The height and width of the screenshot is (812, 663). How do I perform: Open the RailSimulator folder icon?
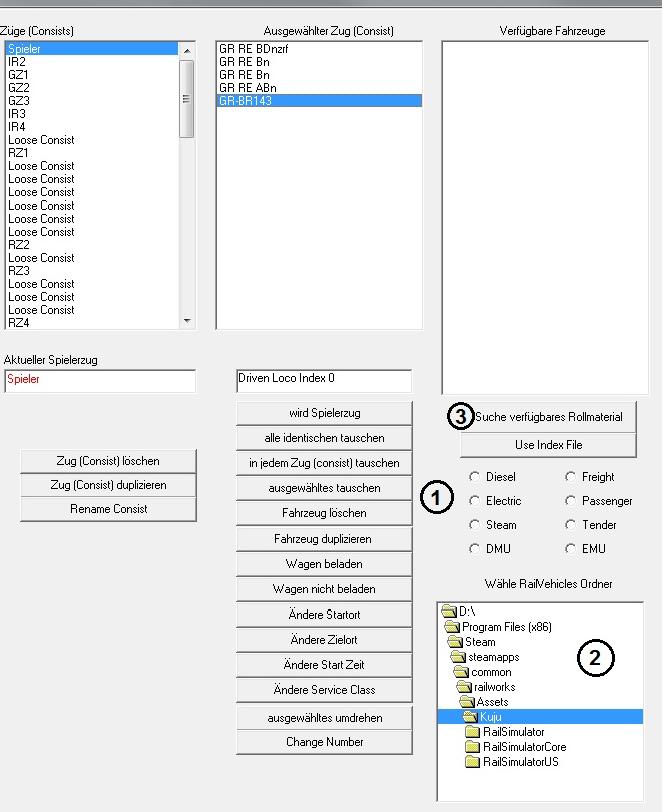click(472, 732)
